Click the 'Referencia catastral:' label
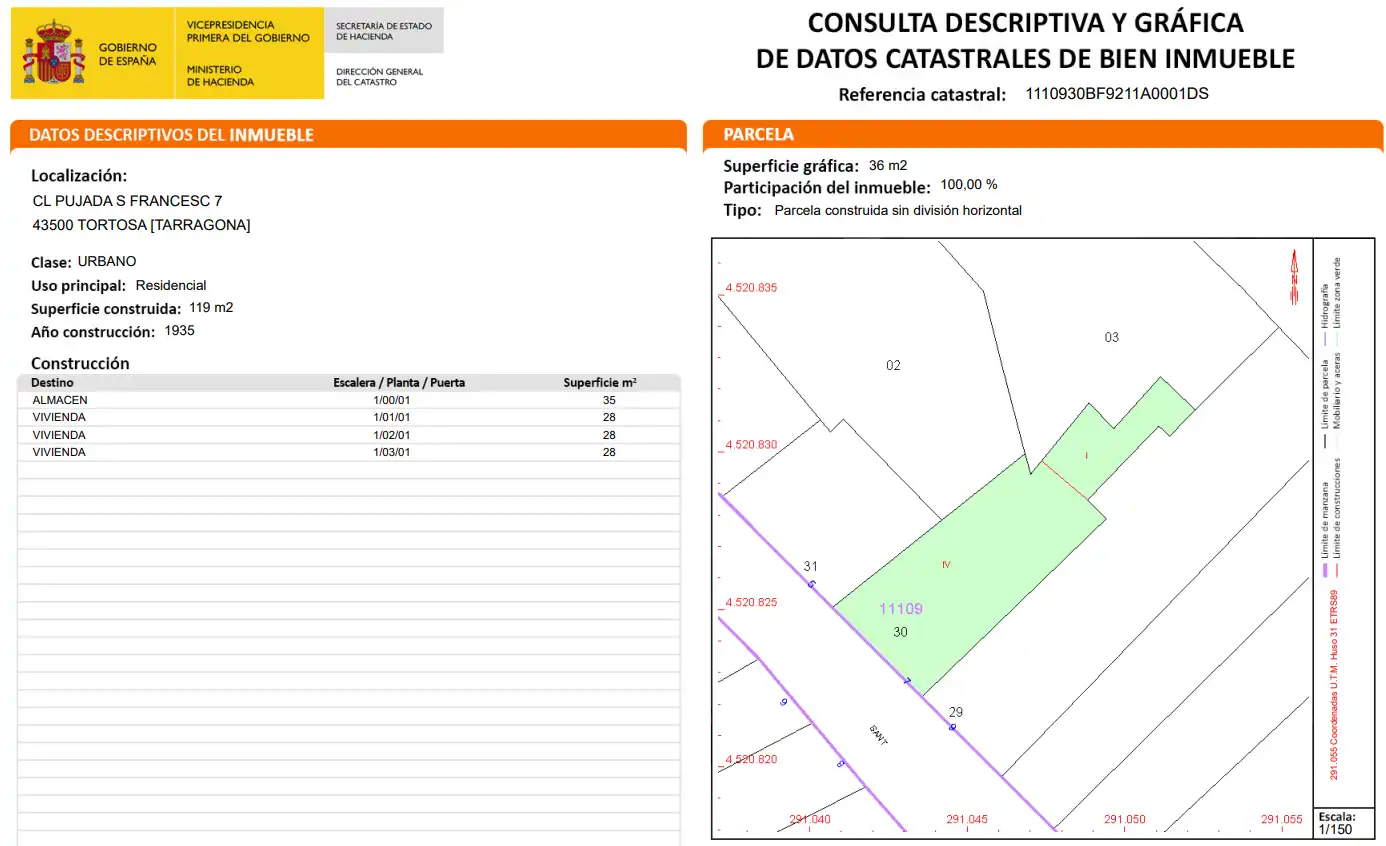Viewport: 1386px width, 846px height. tap(922, 95)
